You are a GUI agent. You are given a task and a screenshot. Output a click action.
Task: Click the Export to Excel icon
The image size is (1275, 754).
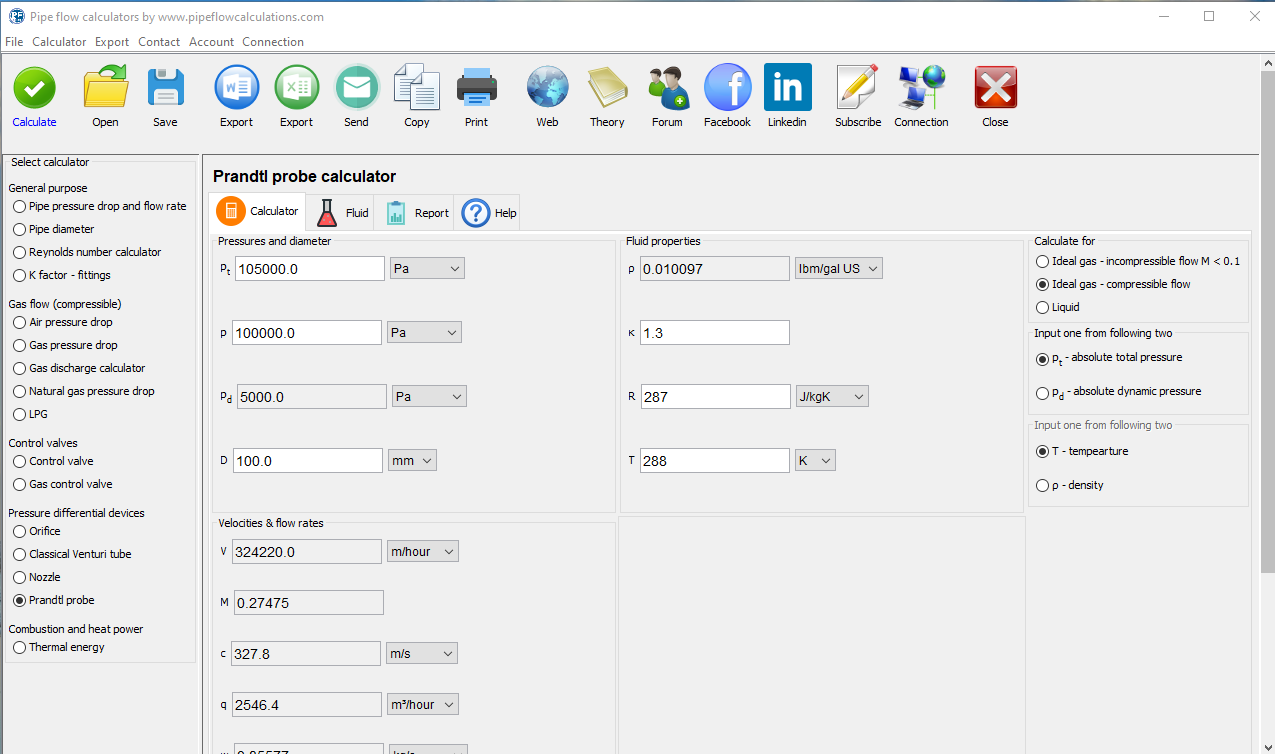[296, 87]
